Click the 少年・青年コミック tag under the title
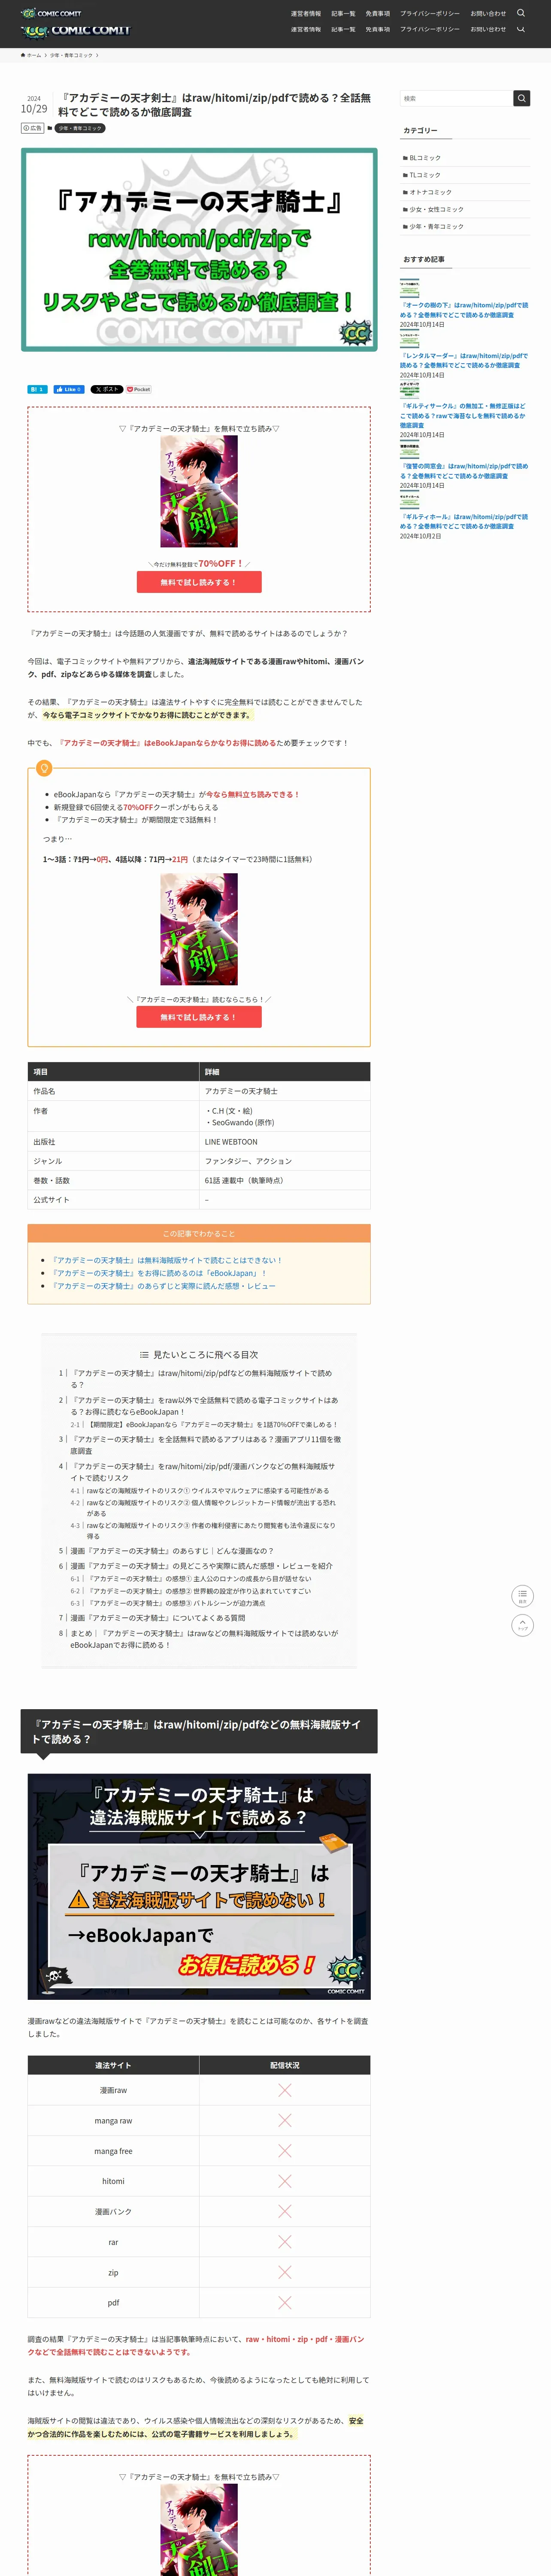Viewport: 551px width, 2576px height. pos(80,128)
